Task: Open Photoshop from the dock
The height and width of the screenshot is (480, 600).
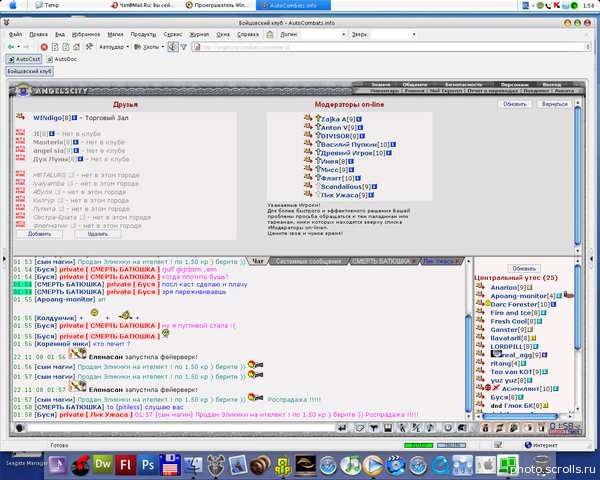Action: coord(147,464)
